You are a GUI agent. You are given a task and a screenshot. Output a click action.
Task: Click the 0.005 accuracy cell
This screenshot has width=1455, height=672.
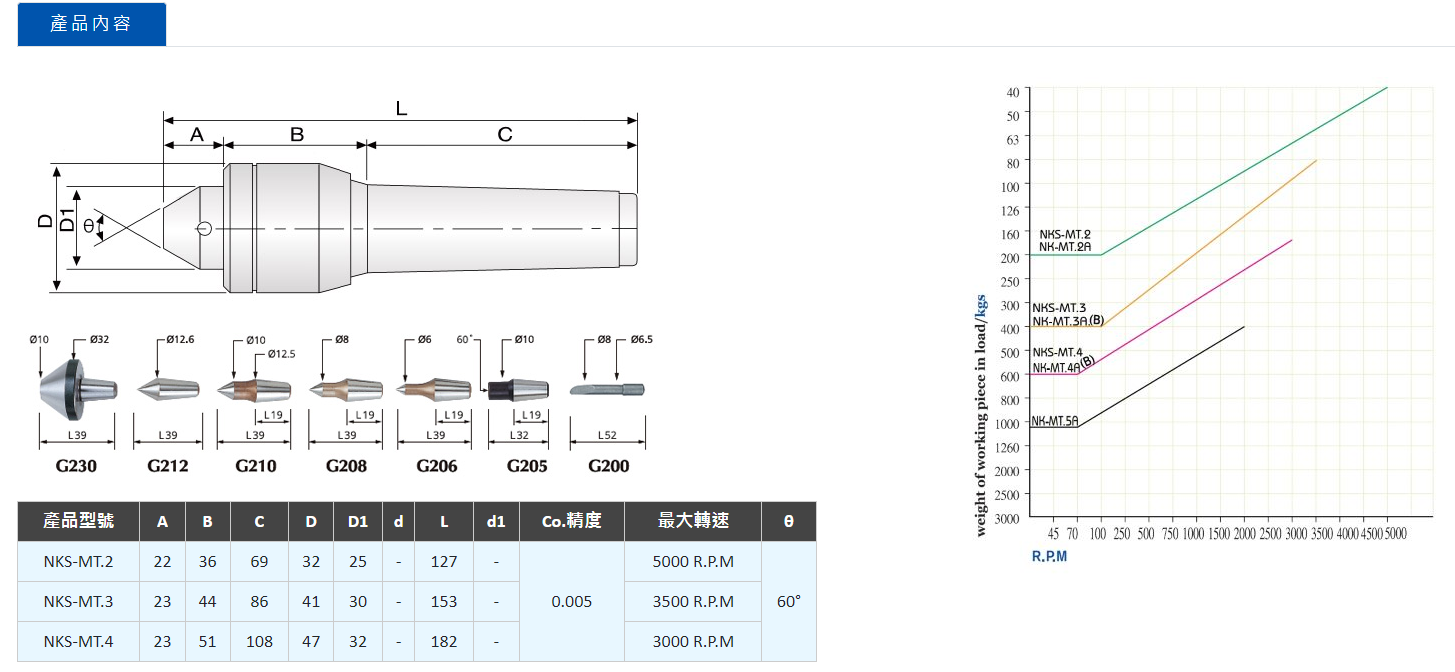[x=571, y=602]
